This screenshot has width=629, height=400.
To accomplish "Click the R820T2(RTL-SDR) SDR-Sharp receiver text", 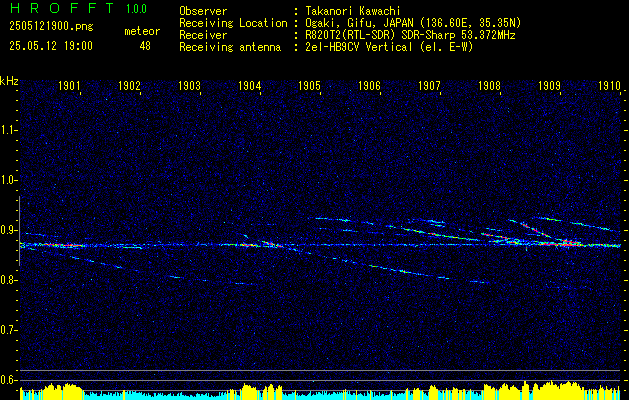I will click(411, 35).
